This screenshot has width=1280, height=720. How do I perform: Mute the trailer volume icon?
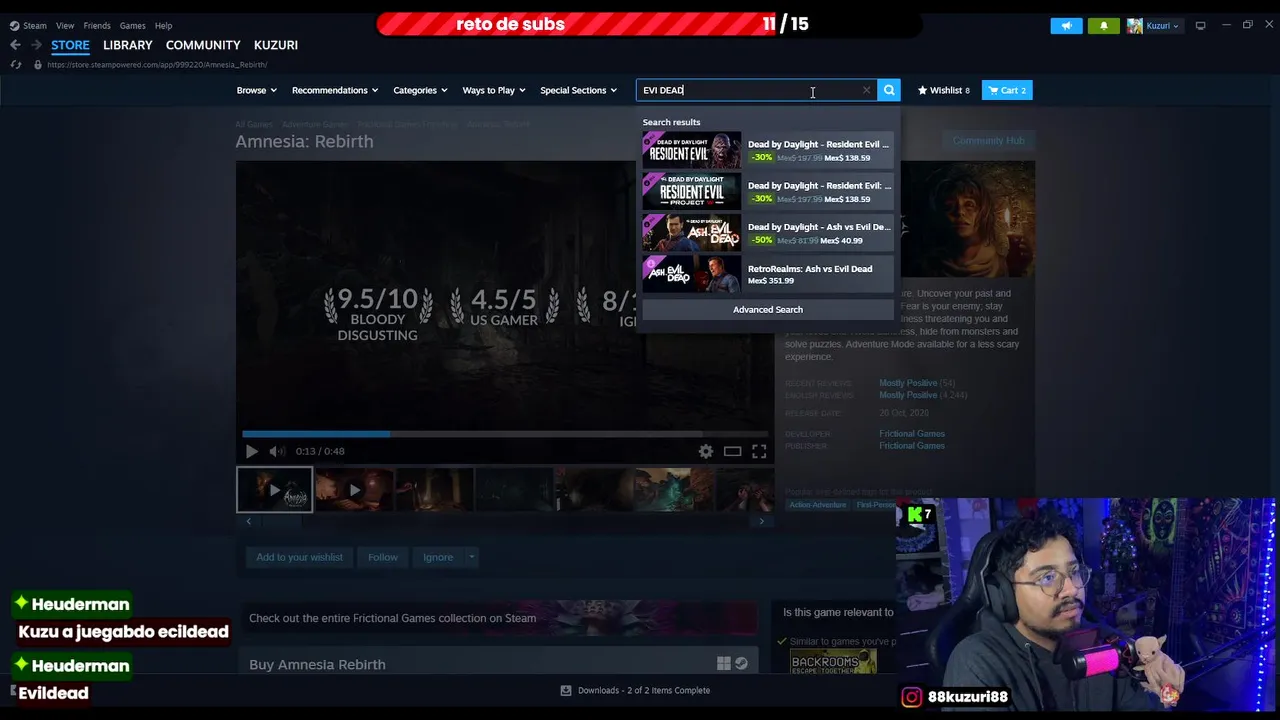[277, 451]
